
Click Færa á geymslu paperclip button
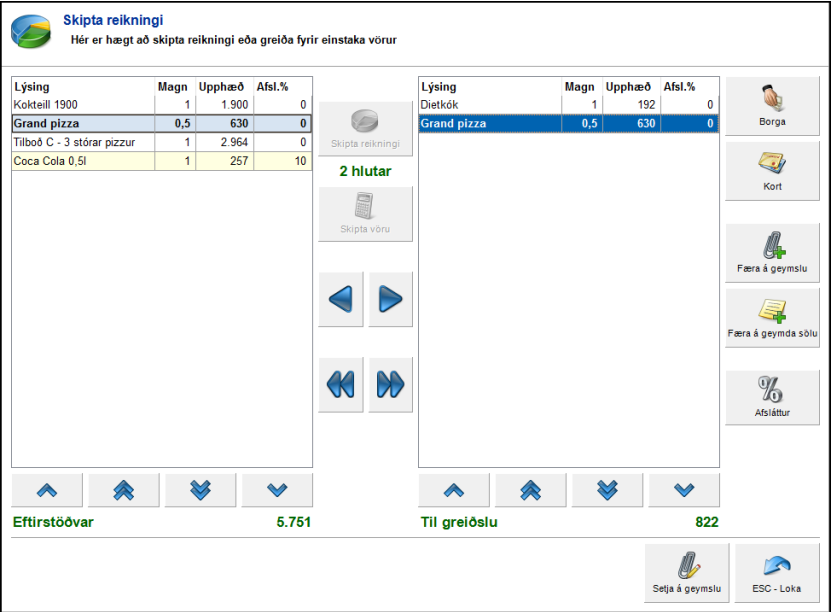(x=772, y=252)
